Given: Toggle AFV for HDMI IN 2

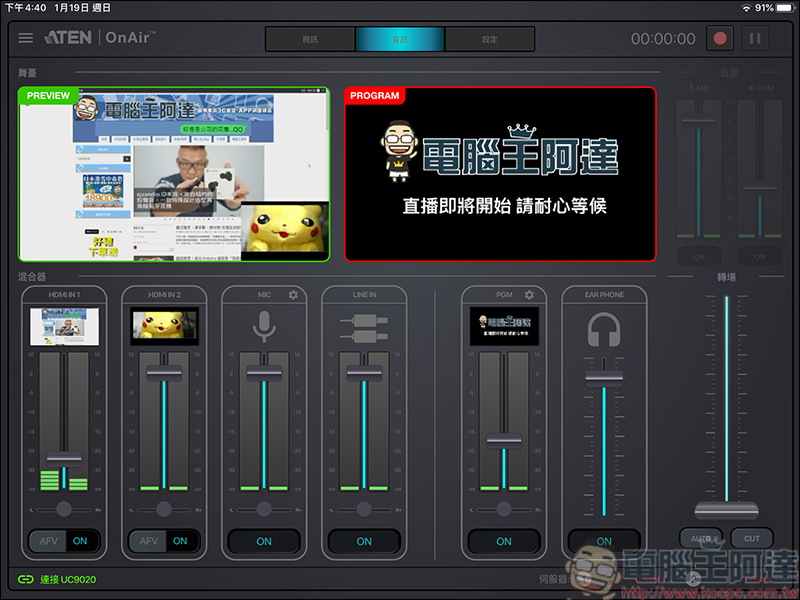Looking at the screenshot, I should pos(148,541).
